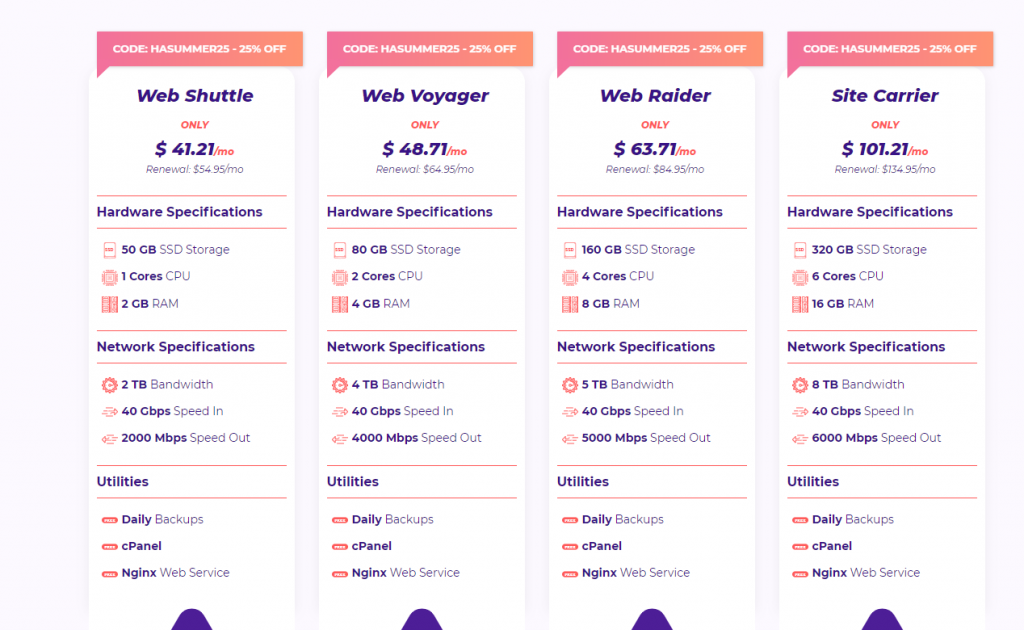Select the Web Raider plan title
1024x630 pixels.
coord(655,95)
